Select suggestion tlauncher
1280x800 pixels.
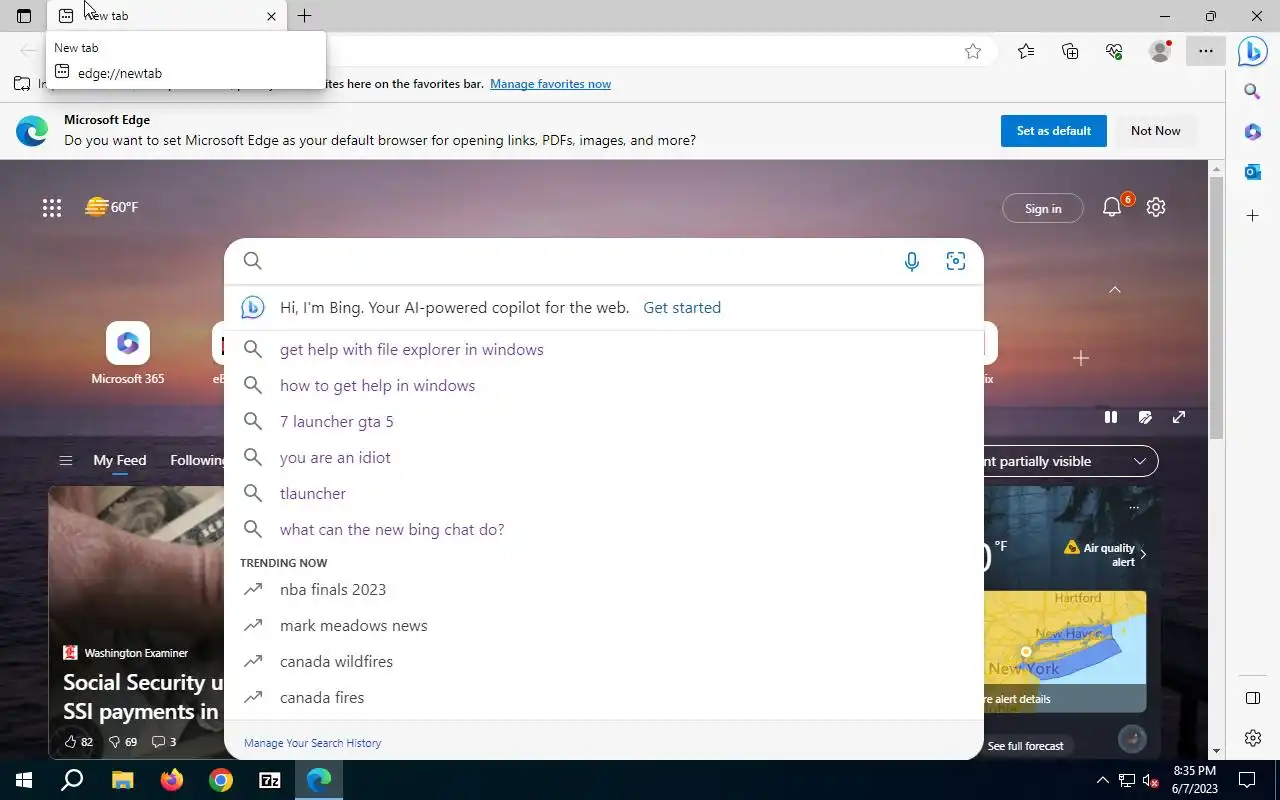(x=604, y=494)
